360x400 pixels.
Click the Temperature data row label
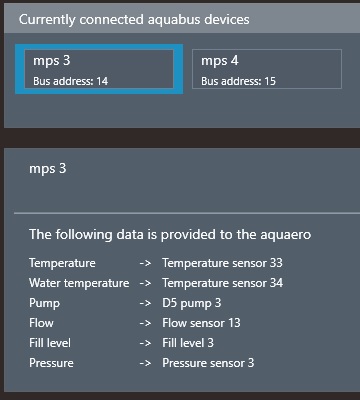(62, 263)
